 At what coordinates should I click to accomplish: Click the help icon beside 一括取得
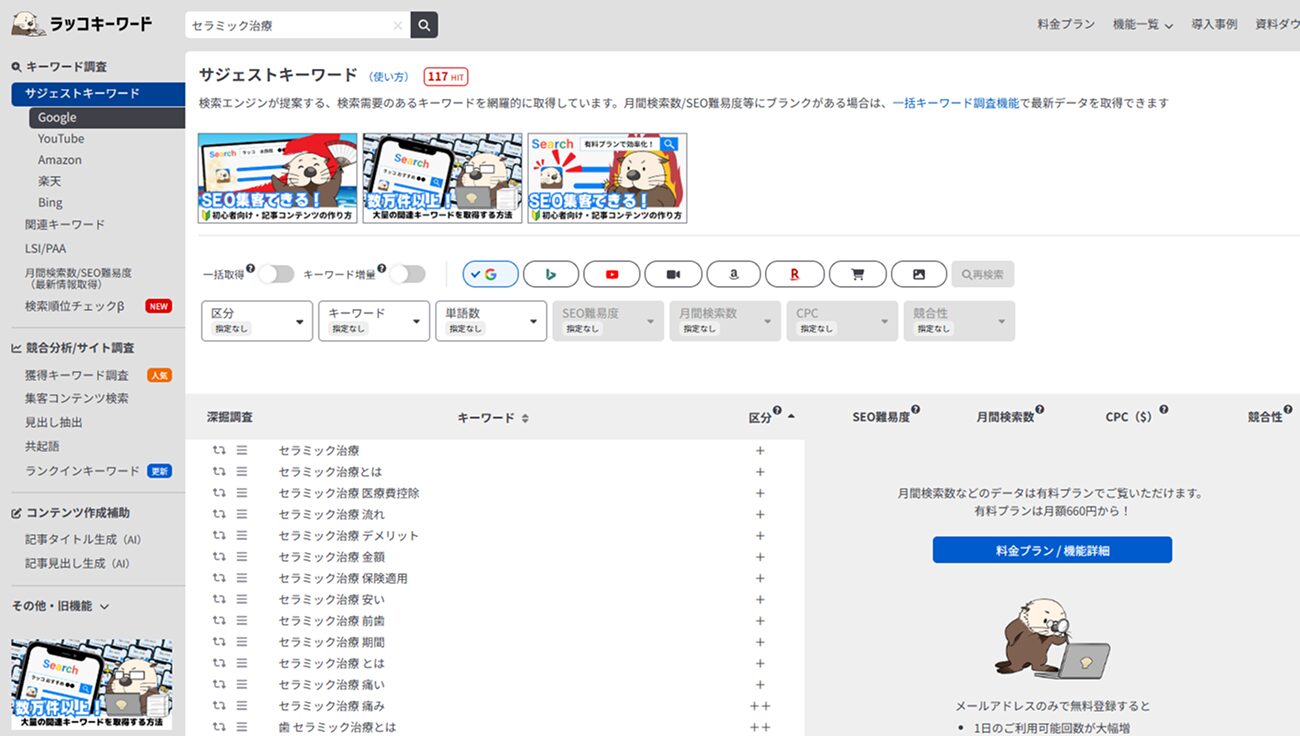250,268
